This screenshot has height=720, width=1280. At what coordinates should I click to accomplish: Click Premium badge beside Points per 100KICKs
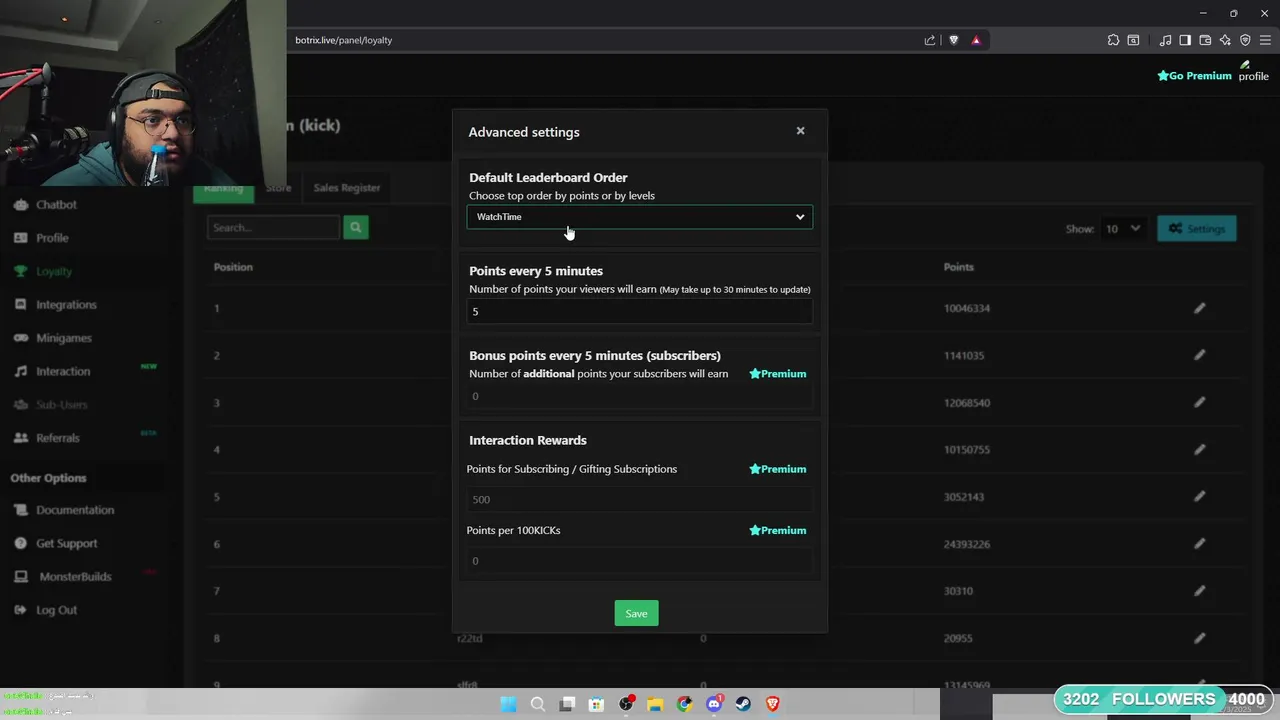(x=778, y=531)
